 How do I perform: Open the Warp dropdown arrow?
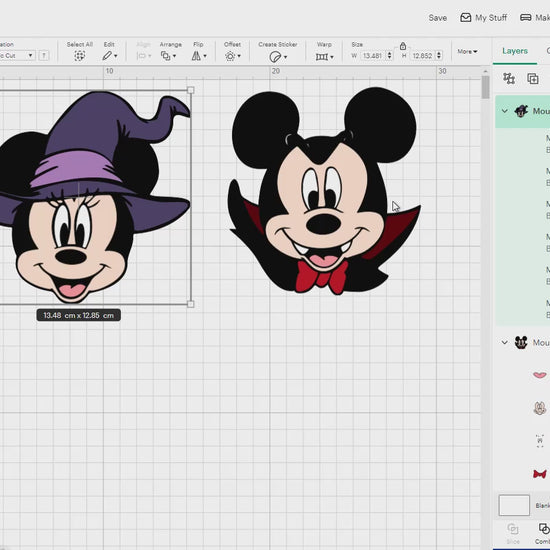(332, 57)
